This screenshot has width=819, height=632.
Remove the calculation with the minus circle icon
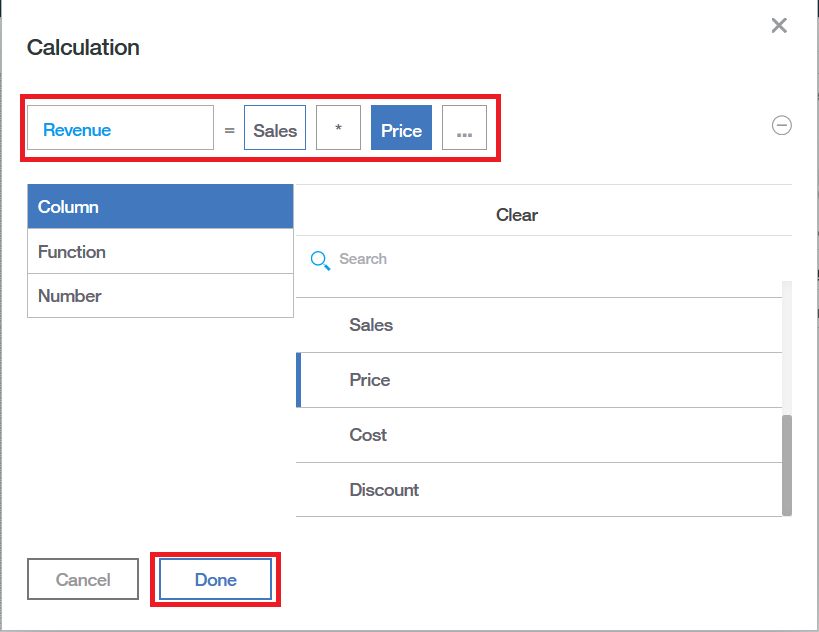[781, 125]
